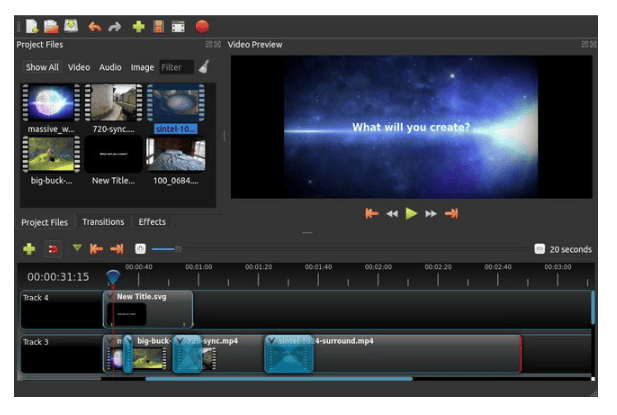Play the video preview
The height and width of the screenshot is (415, 617).
(x=411, y=214)
